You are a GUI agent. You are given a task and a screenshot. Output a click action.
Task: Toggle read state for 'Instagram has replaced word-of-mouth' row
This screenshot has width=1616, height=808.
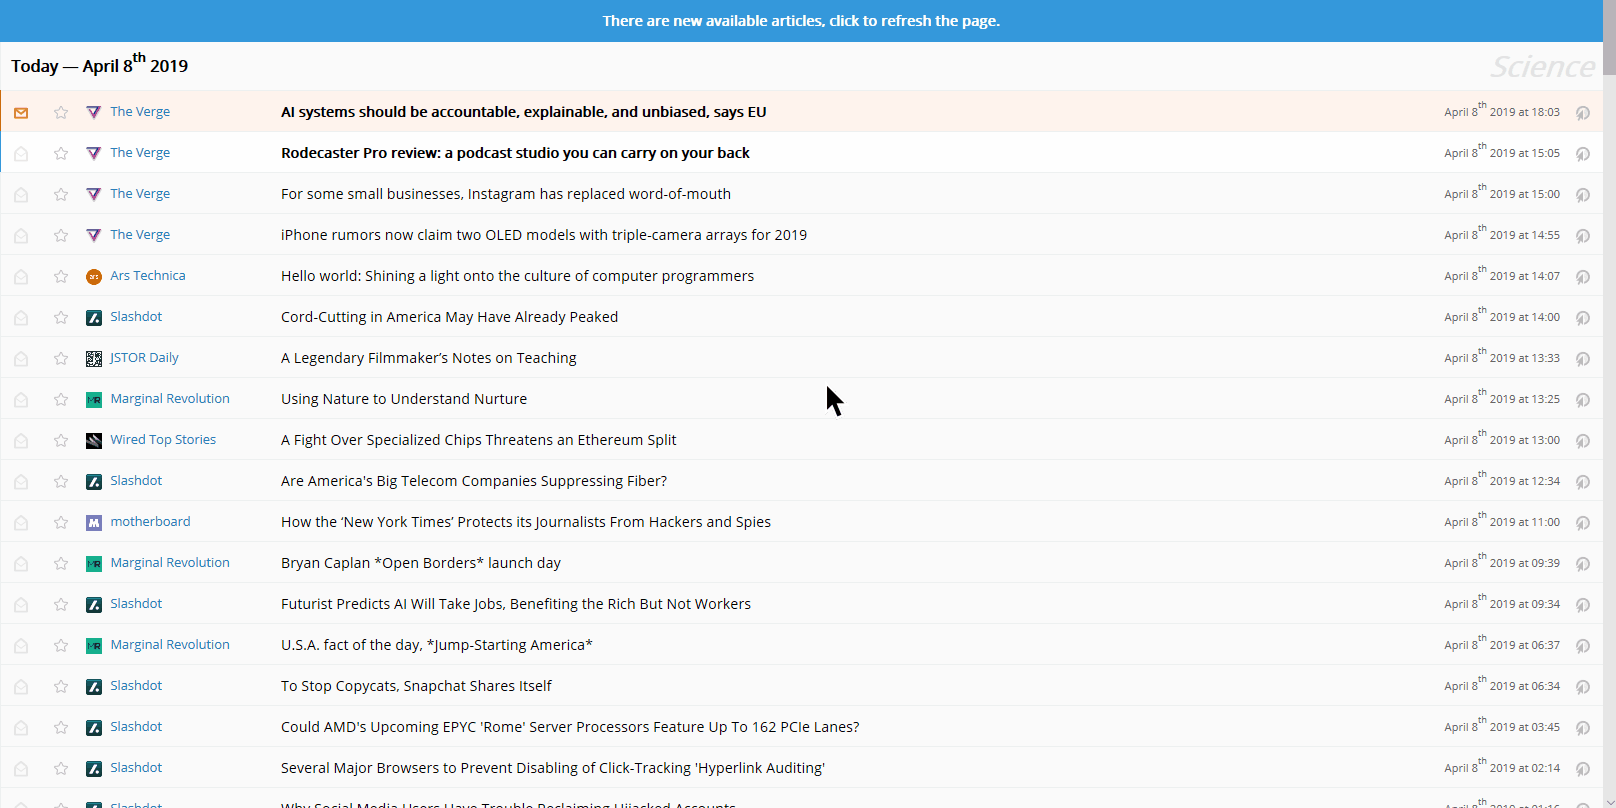tap(21, 195)
